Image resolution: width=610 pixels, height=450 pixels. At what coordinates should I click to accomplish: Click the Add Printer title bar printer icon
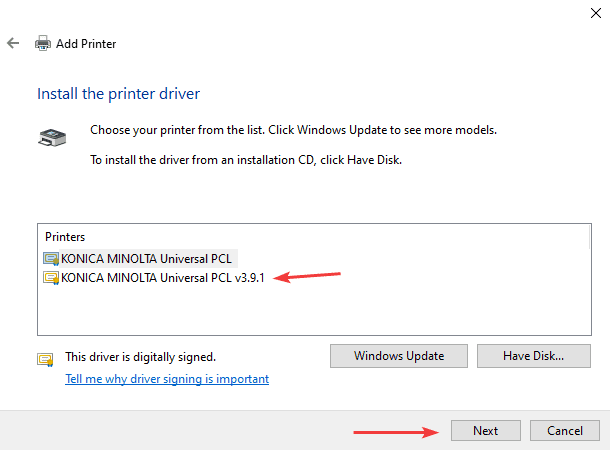pos(43,44)
